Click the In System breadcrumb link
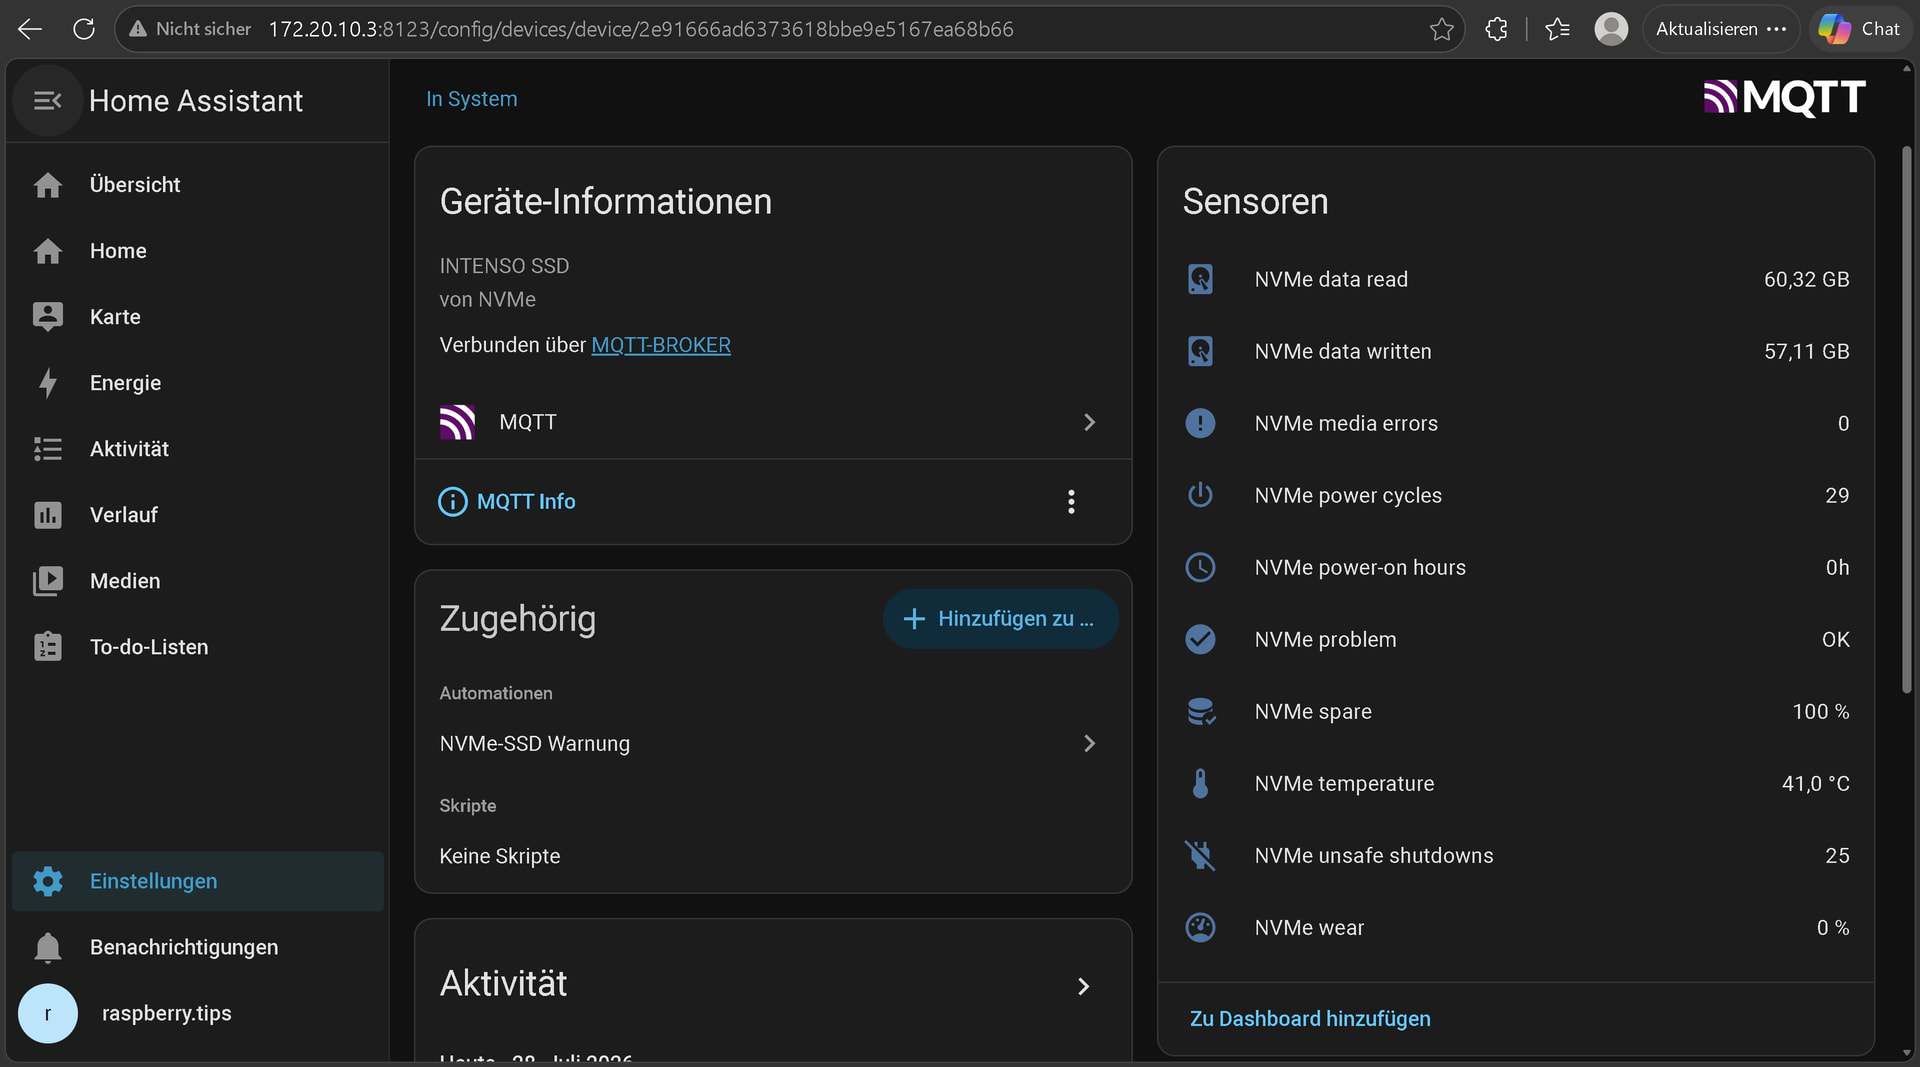Viewport: 1920px width, 1067px height. (x=472, y=99)
